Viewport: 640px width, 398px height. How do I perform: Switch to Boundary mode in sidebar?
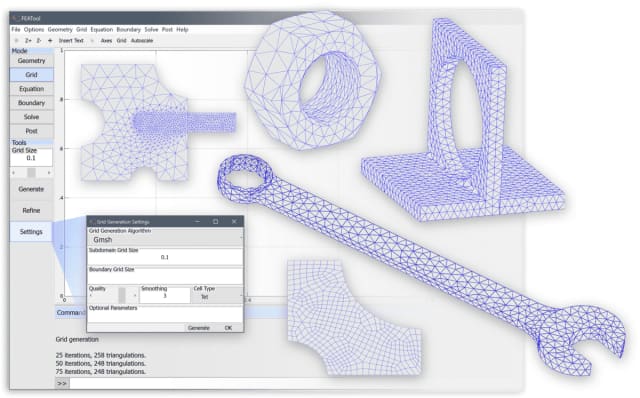click(31, 103)
